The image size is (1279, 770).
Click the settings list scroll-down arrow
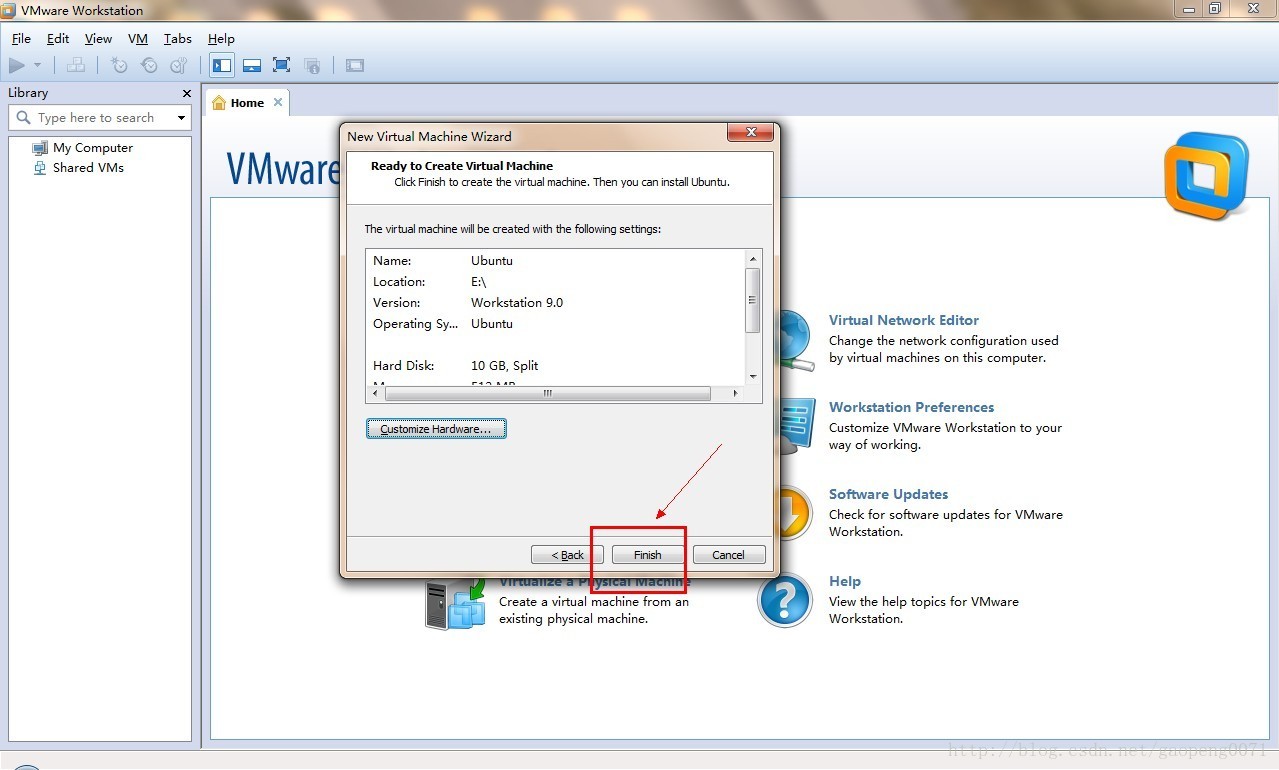(x=753, y=376)
